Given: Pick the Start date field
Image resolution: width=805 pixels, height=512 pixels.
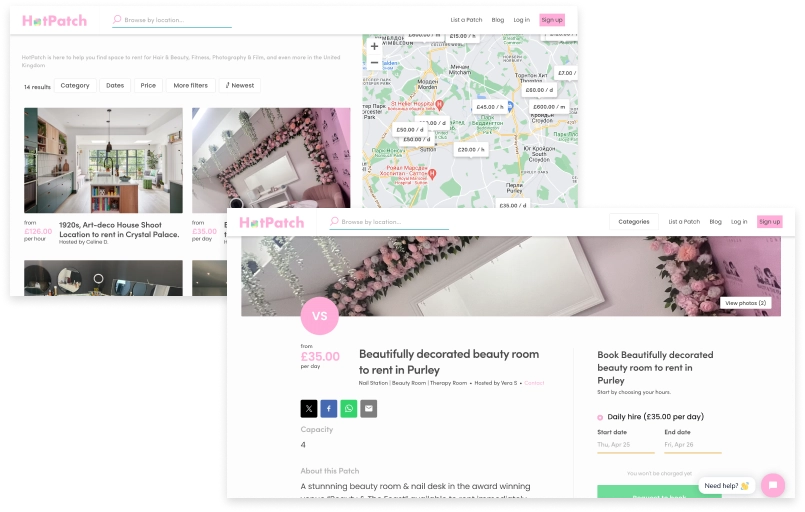Looking at the screenshot, I should 626,445.
